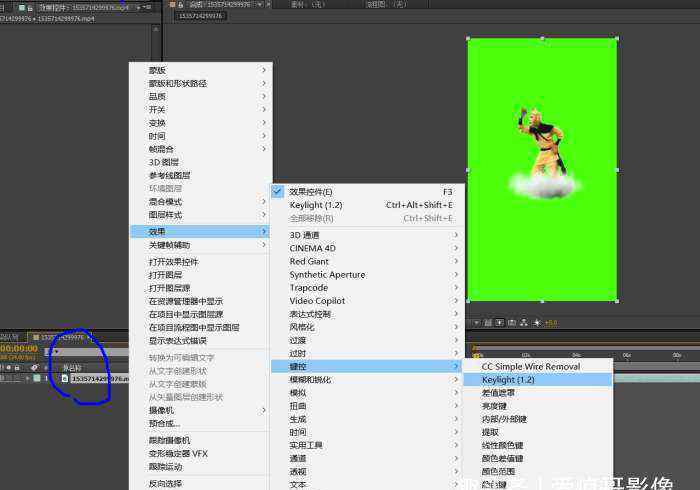Click 反向选择 invert selection item
The image size is (700, 490).
[x=200, y=484]
